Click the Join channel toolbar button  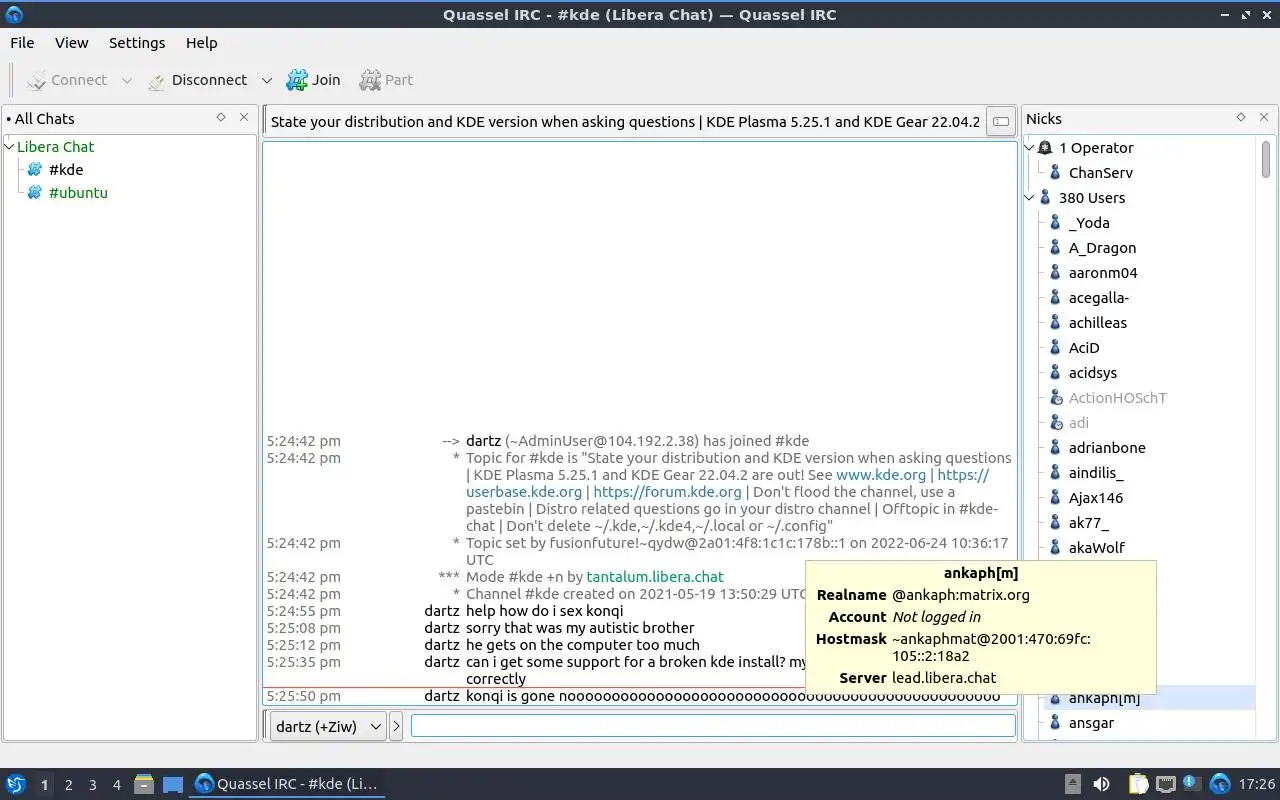pyautogui.click(x=313, y=80)
